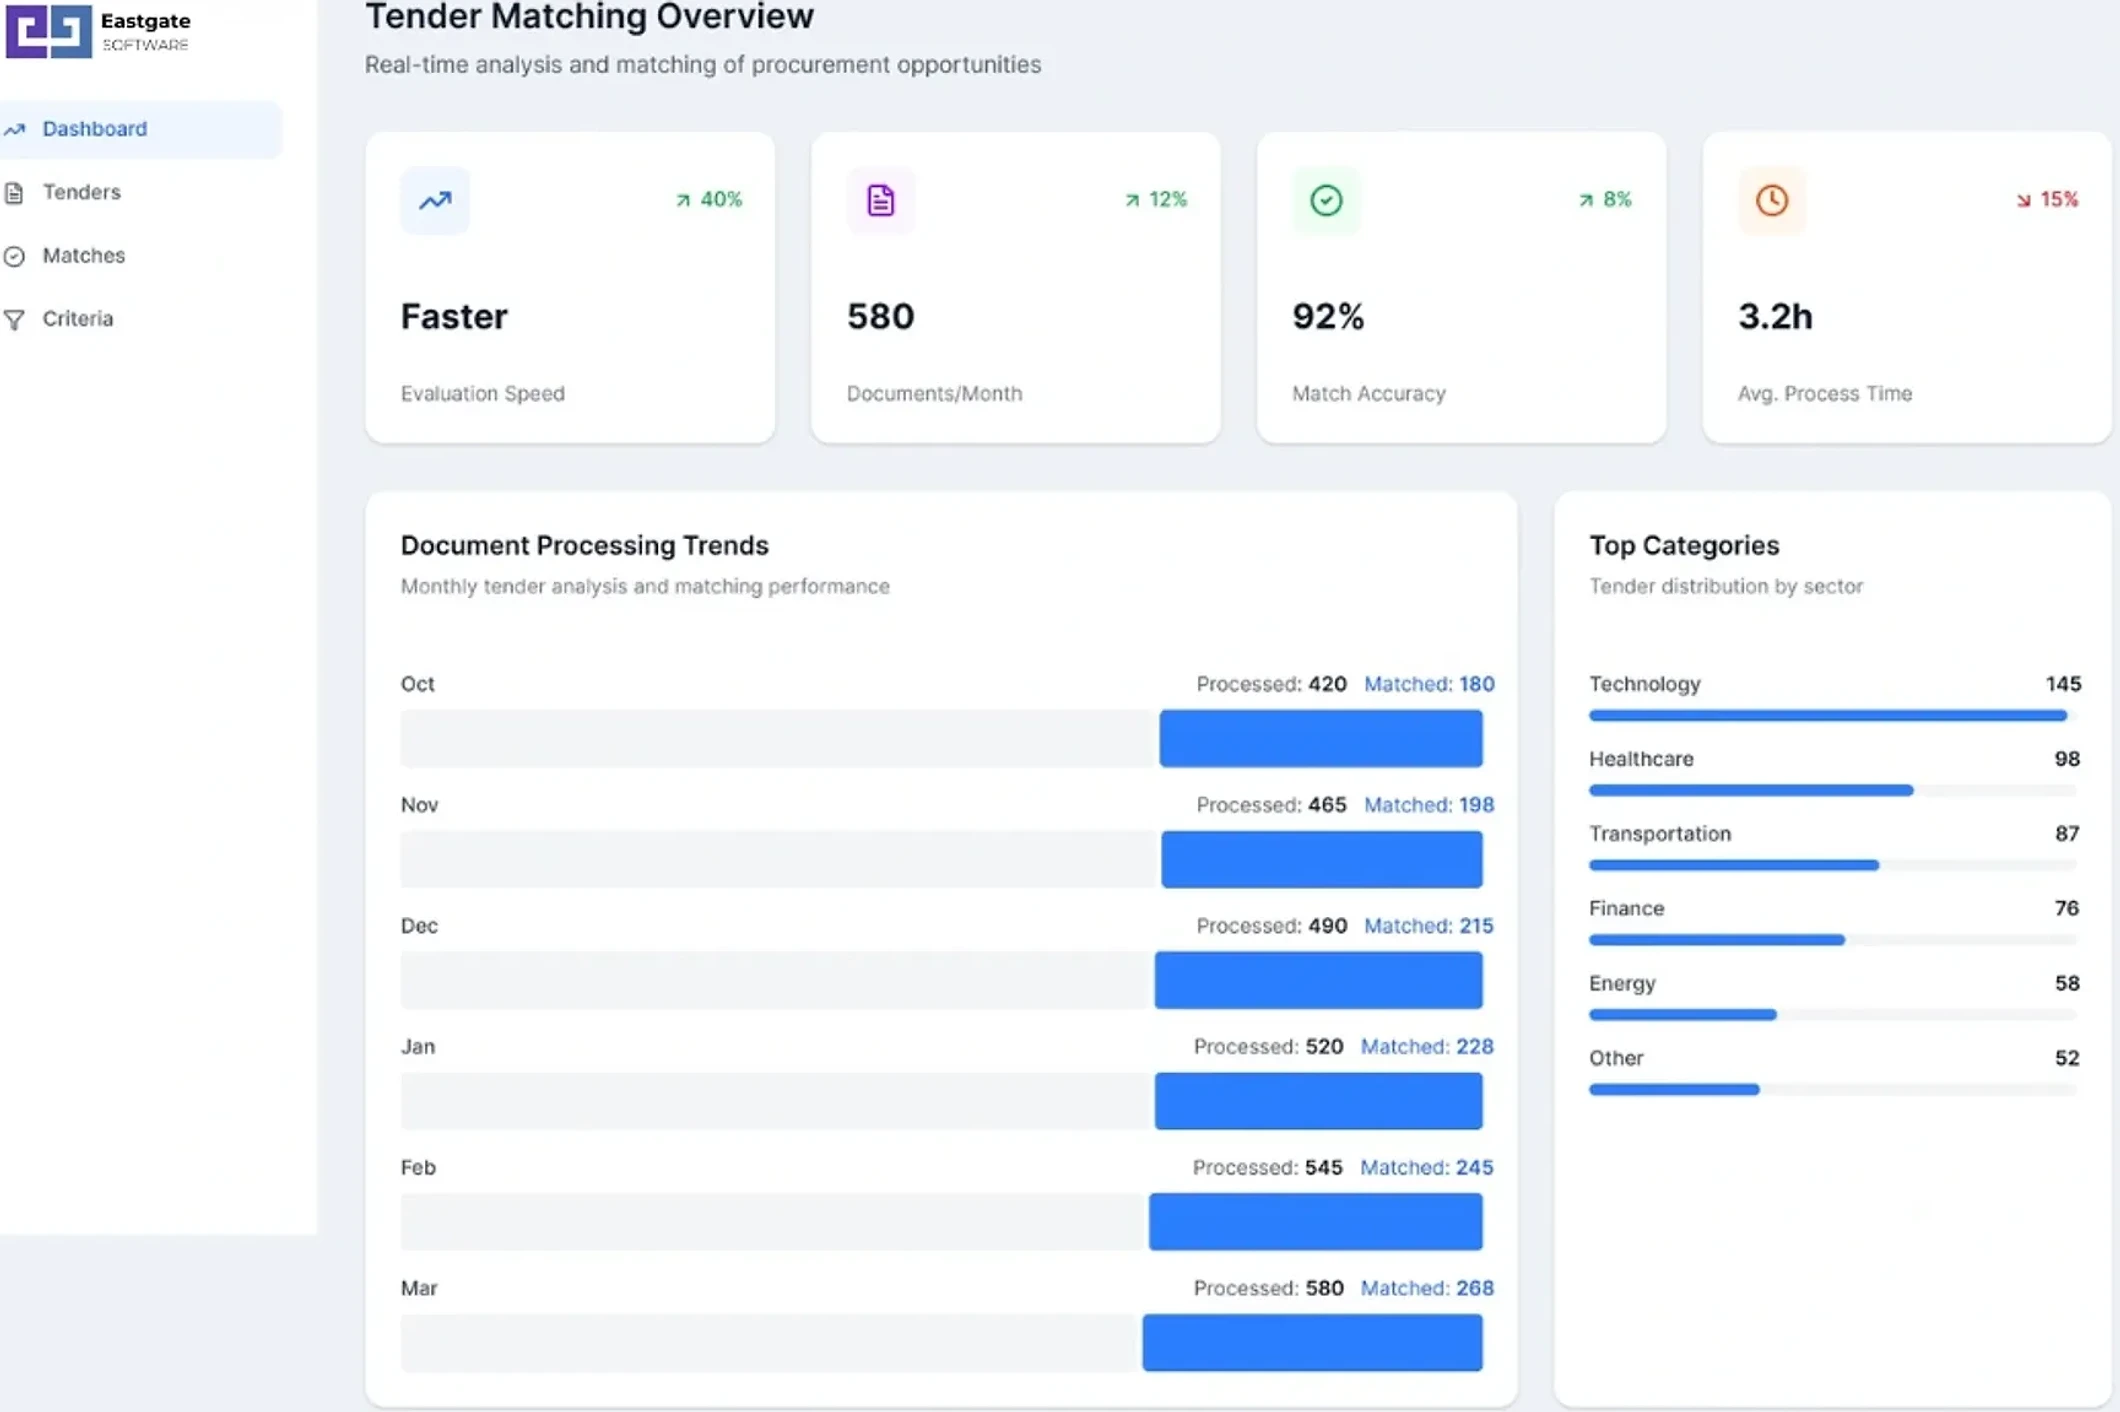Click the green up arrow beside 8%
The height and width of the screenshot is (1412, 2120).
point(1586,200)
